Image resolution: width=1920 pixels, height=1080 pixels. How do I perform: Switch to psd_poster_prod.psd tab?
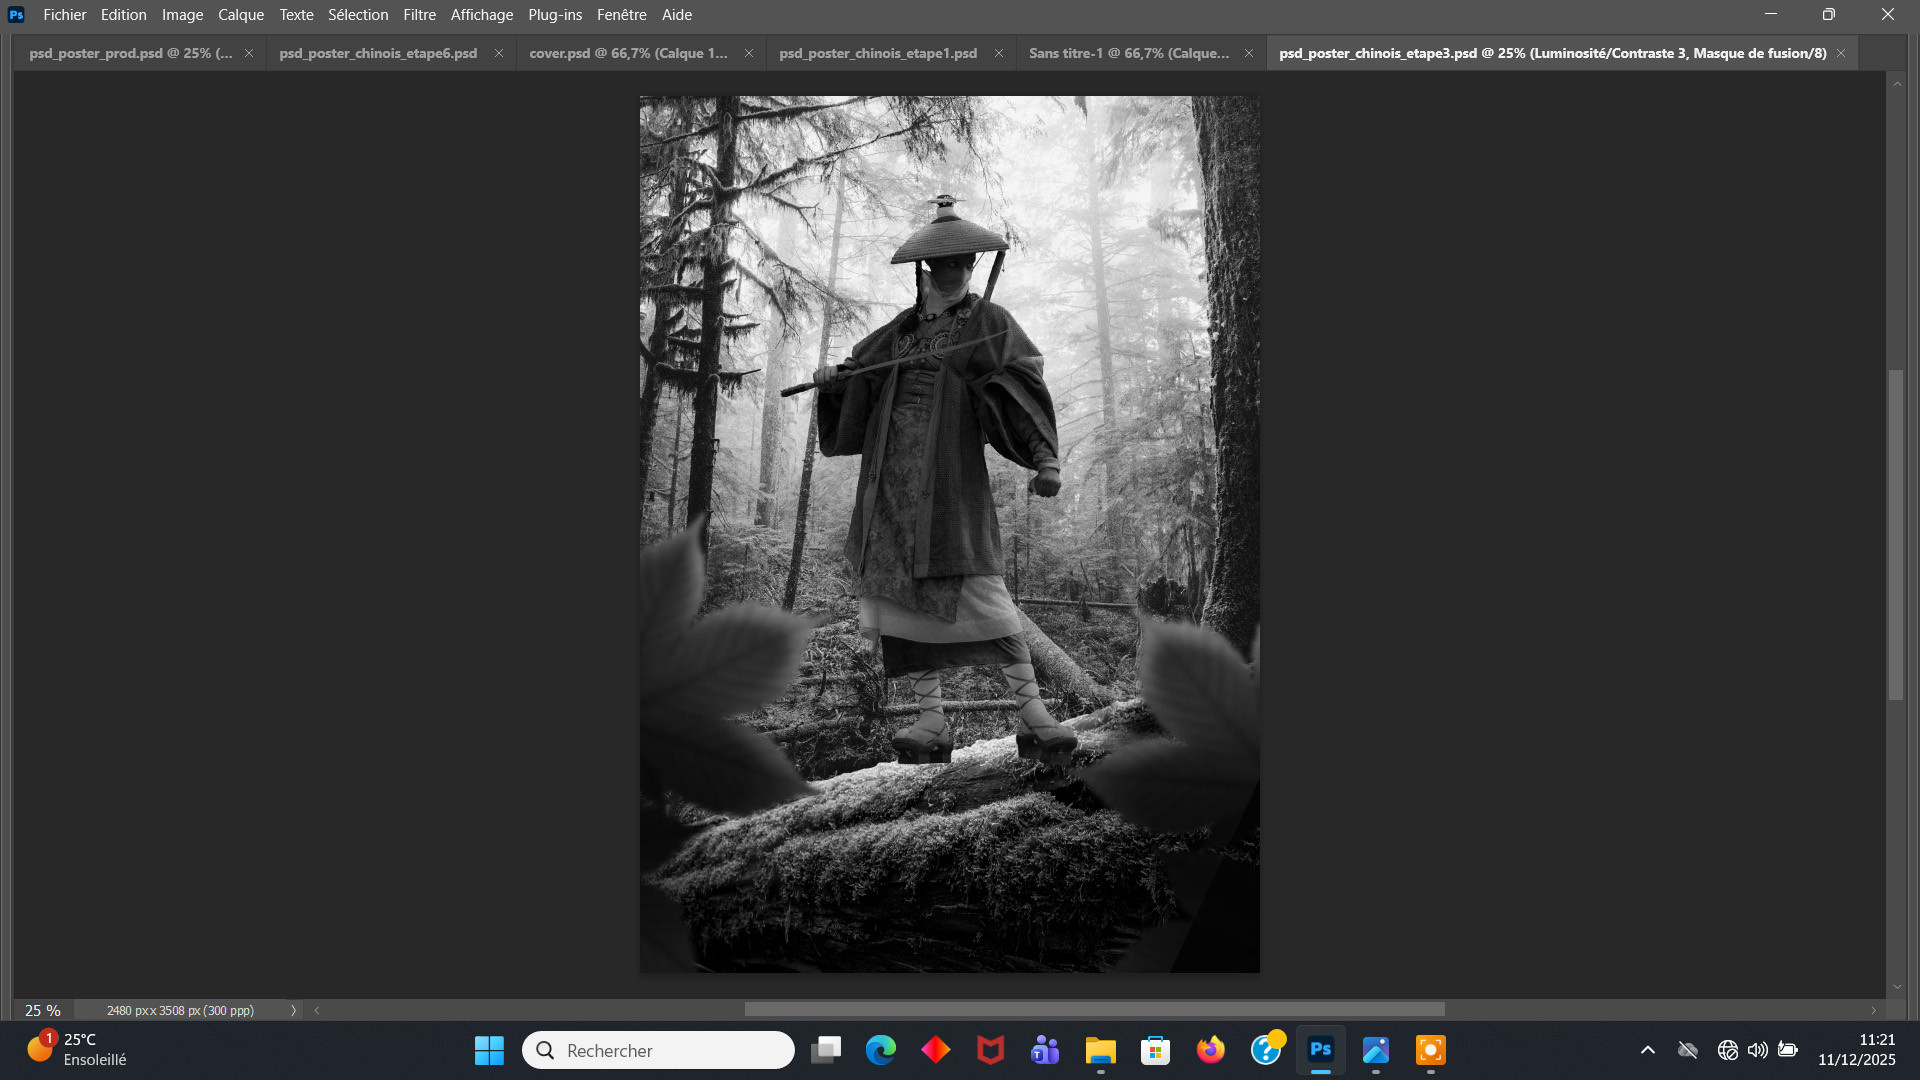pyautogui.click(x=130, y=53)
